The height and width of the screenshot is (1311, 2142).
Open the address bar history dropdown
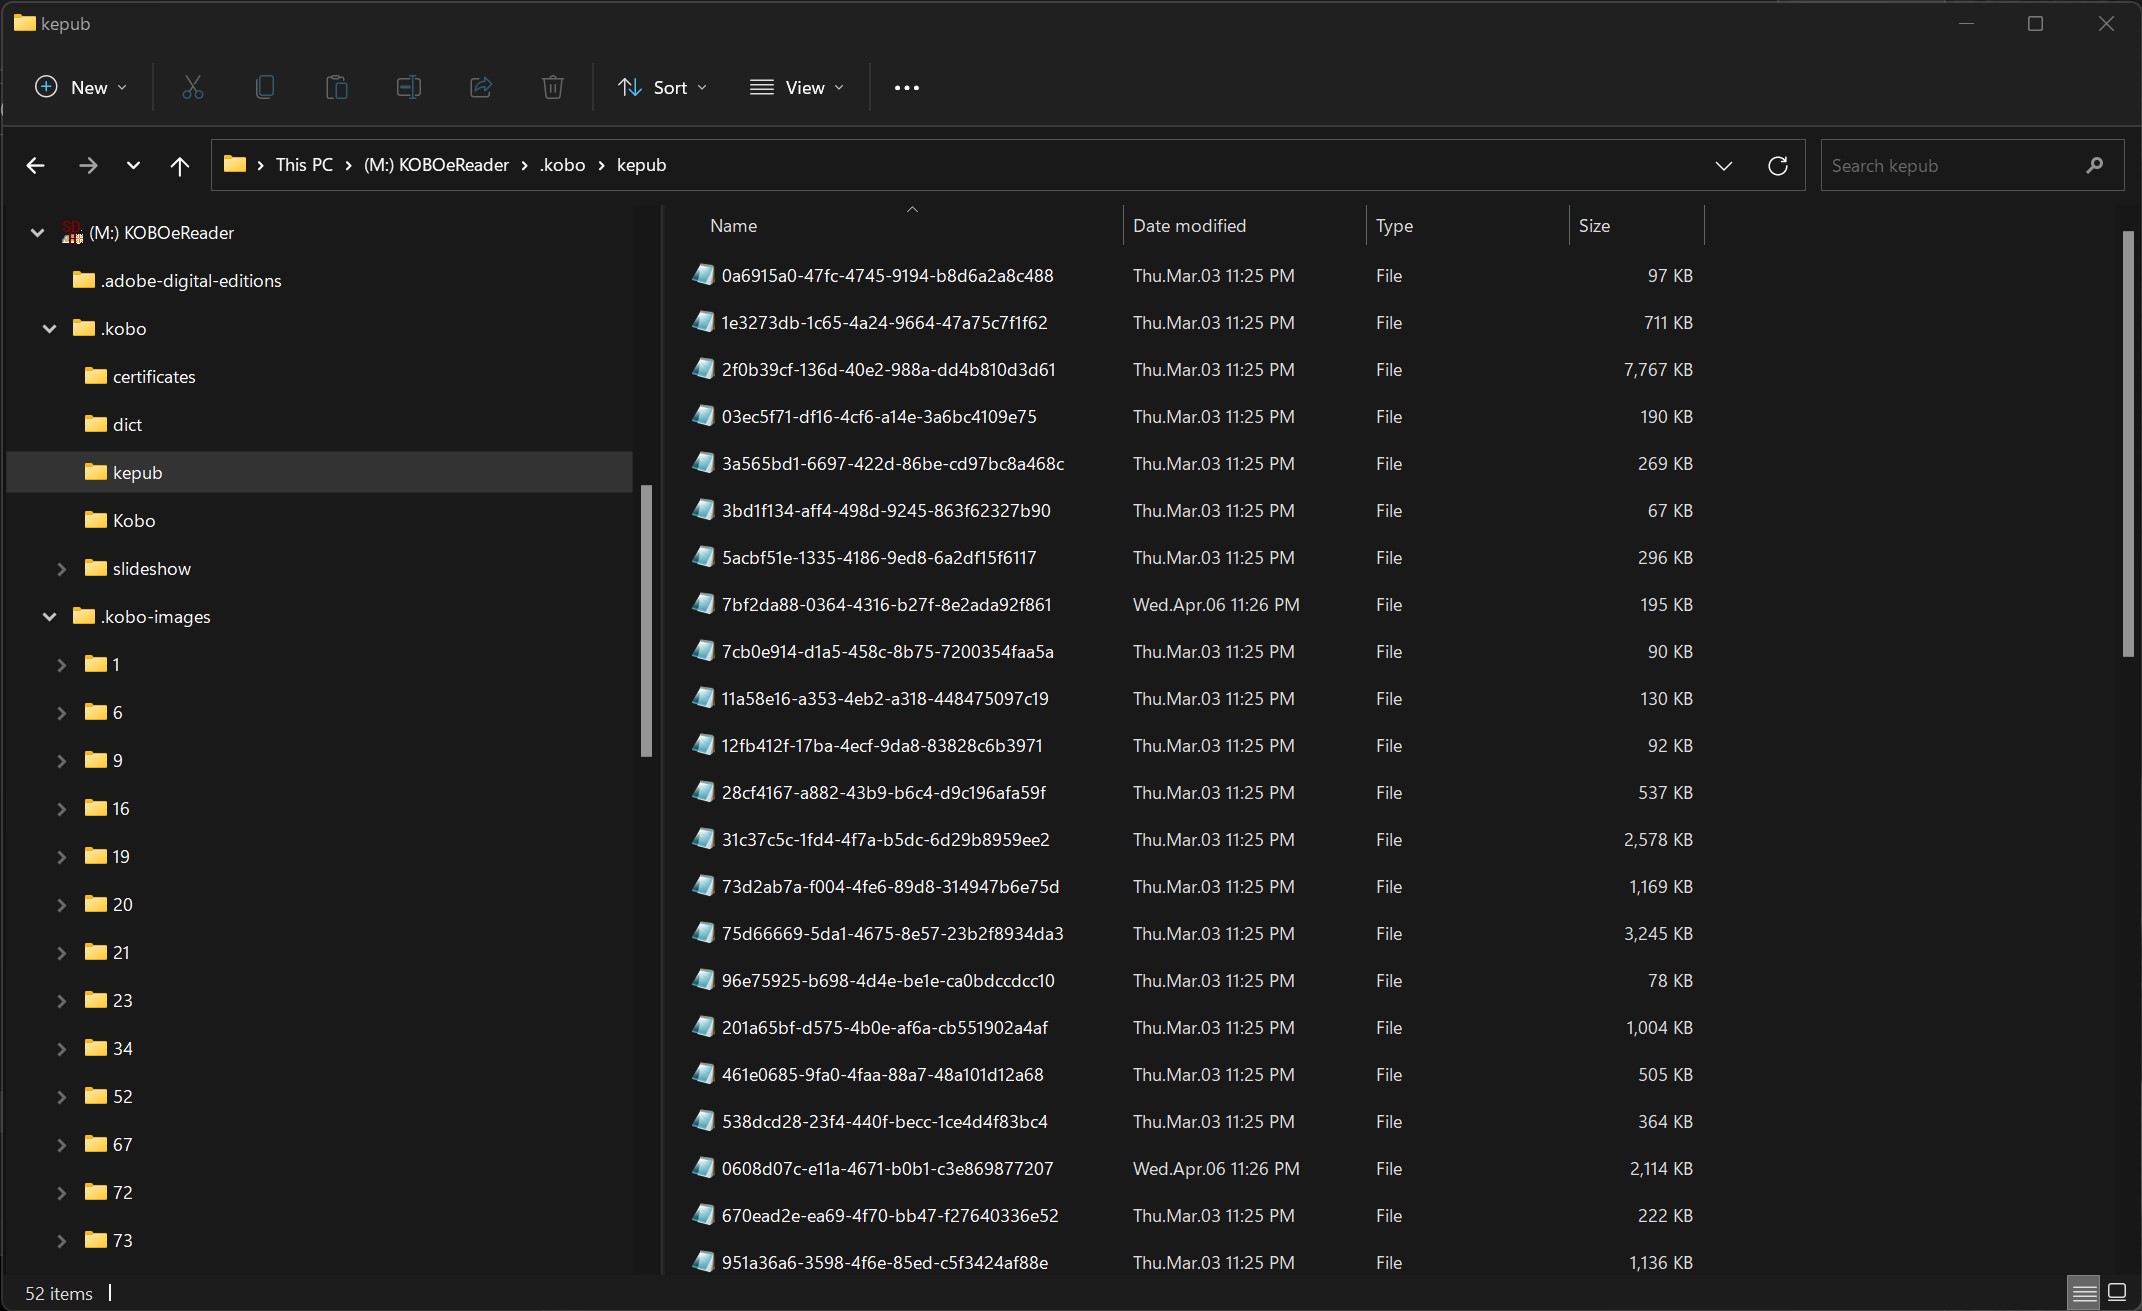1723,166
